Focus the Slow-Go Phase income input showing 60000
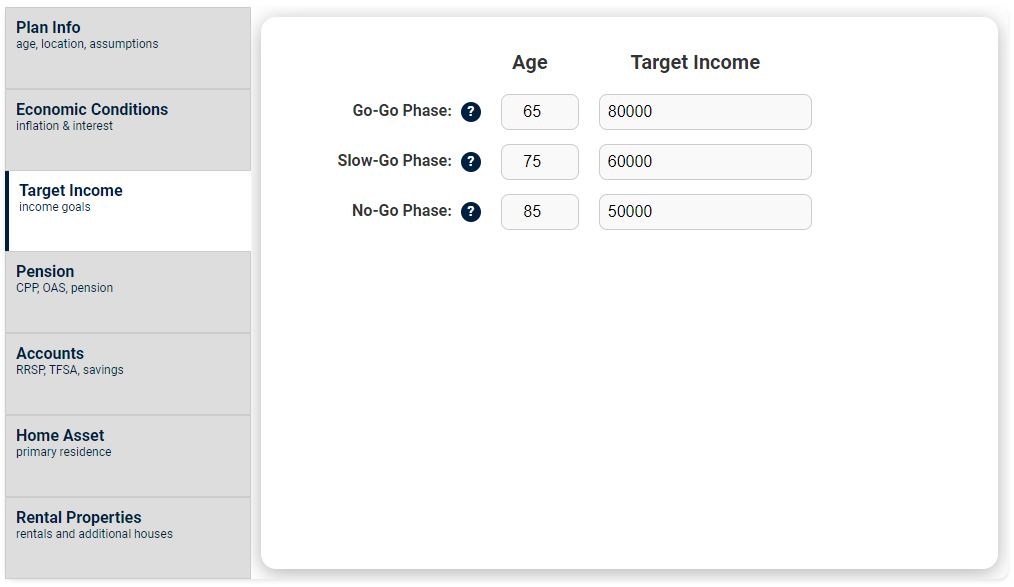 [x=705, y=162]
